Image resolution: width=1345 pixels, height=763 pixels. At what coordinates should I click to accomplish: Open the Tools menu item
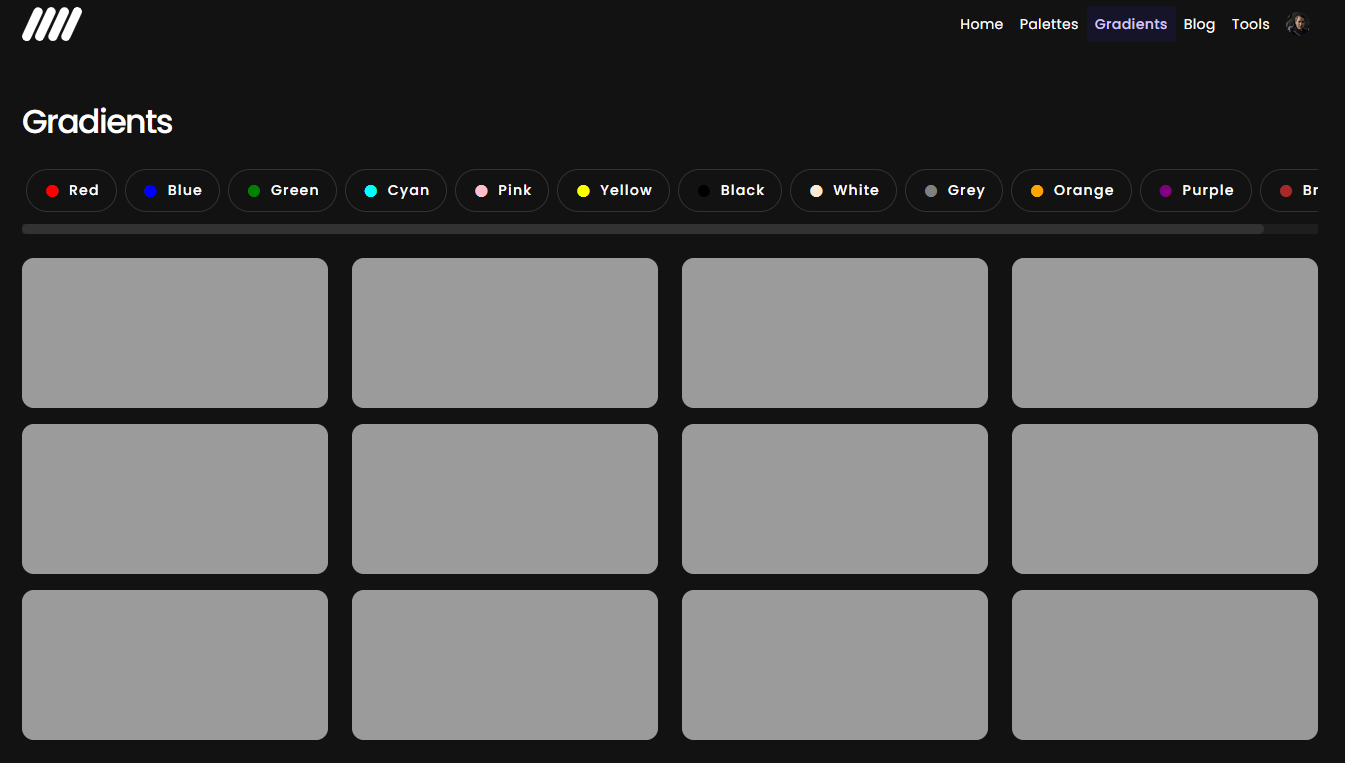coord(1250,24)
